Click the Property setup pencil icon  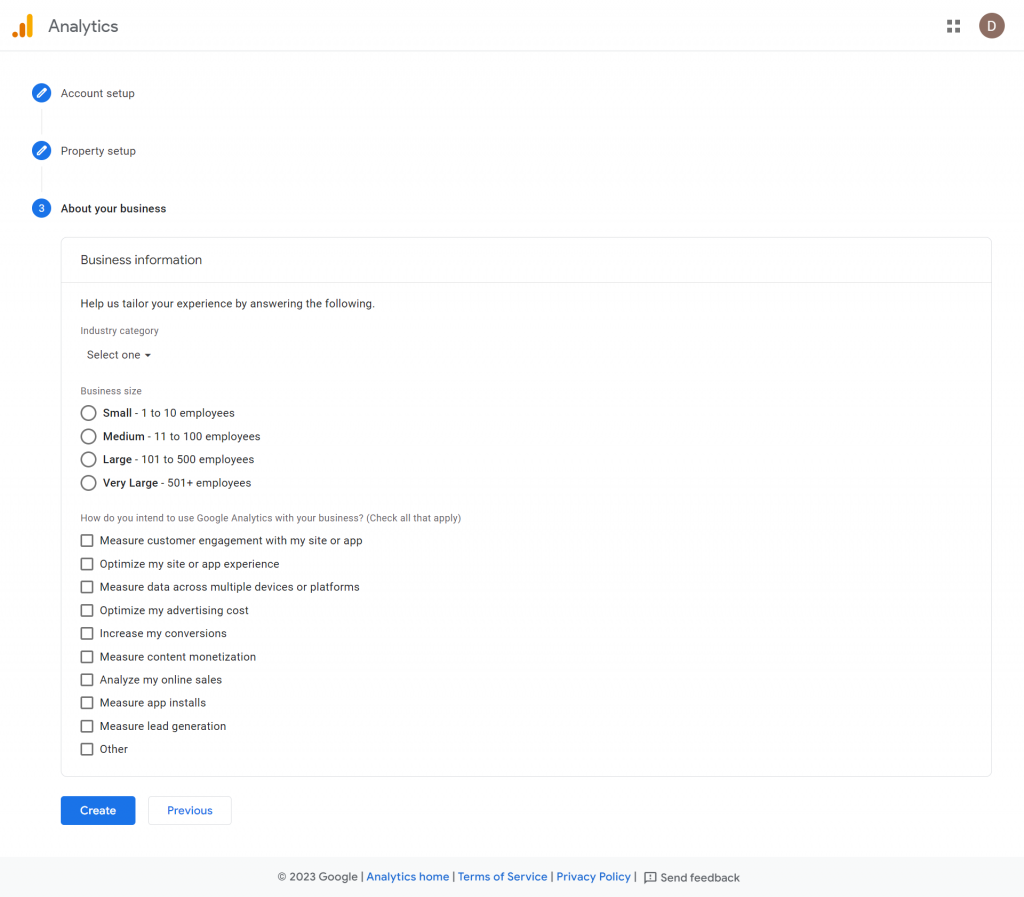41,151
